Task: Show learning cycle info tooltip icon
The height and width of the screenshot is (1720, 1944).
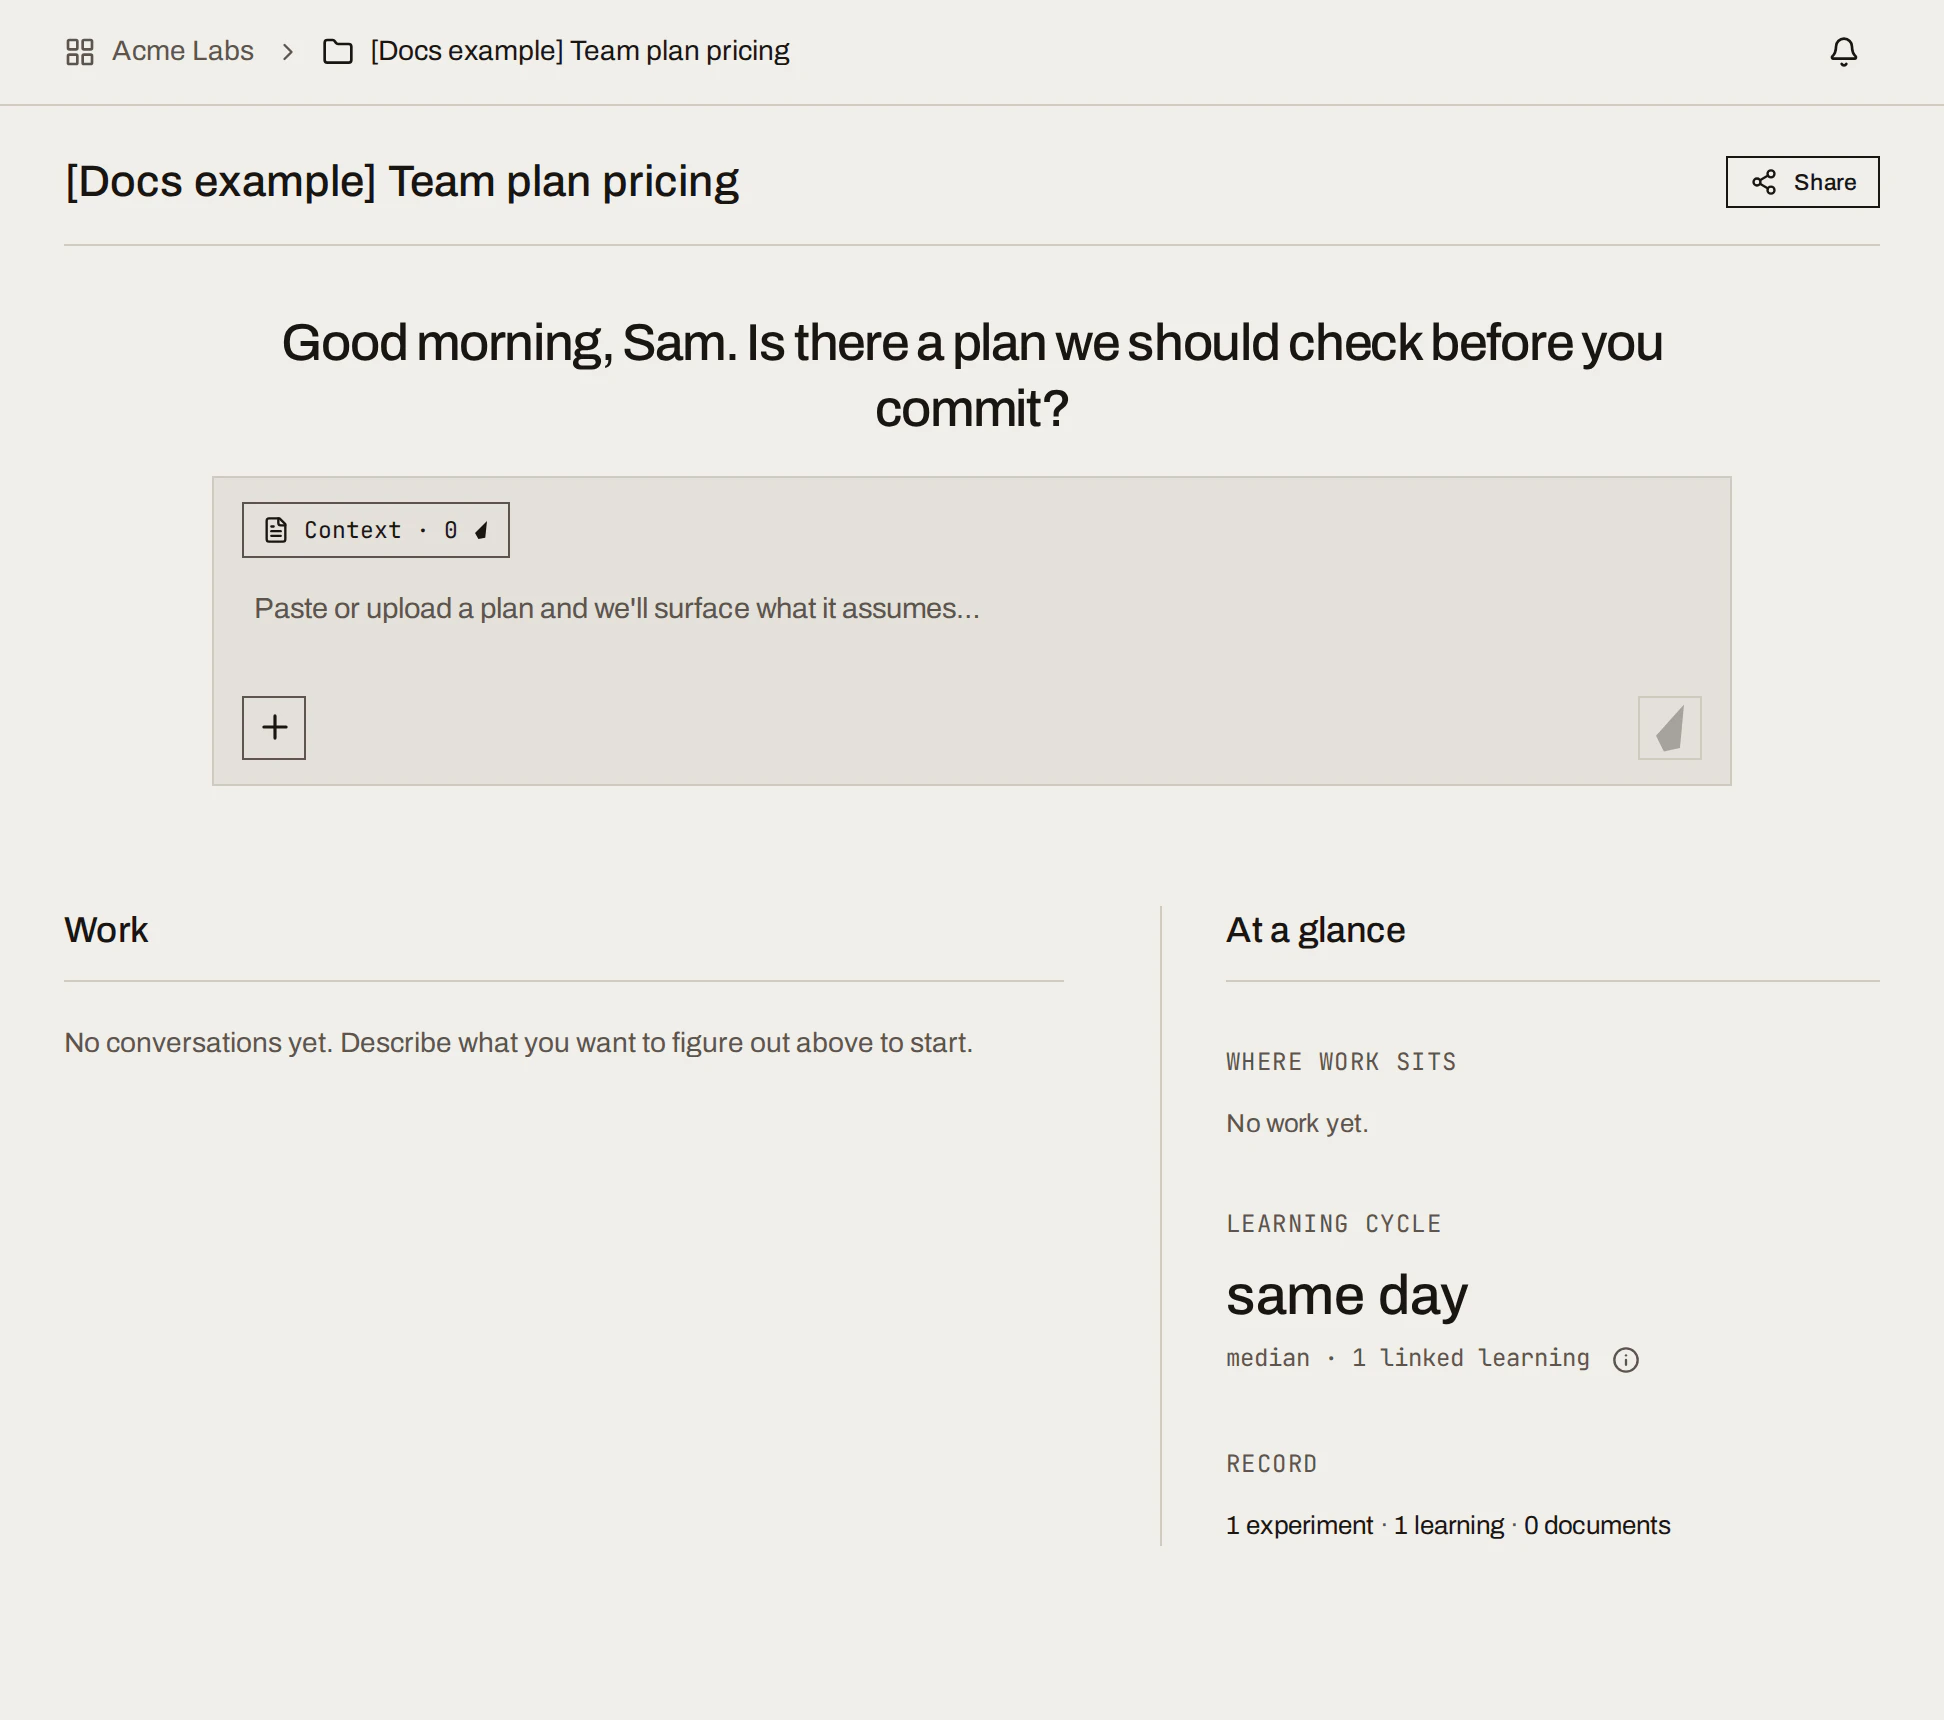Action: 1626,1359
